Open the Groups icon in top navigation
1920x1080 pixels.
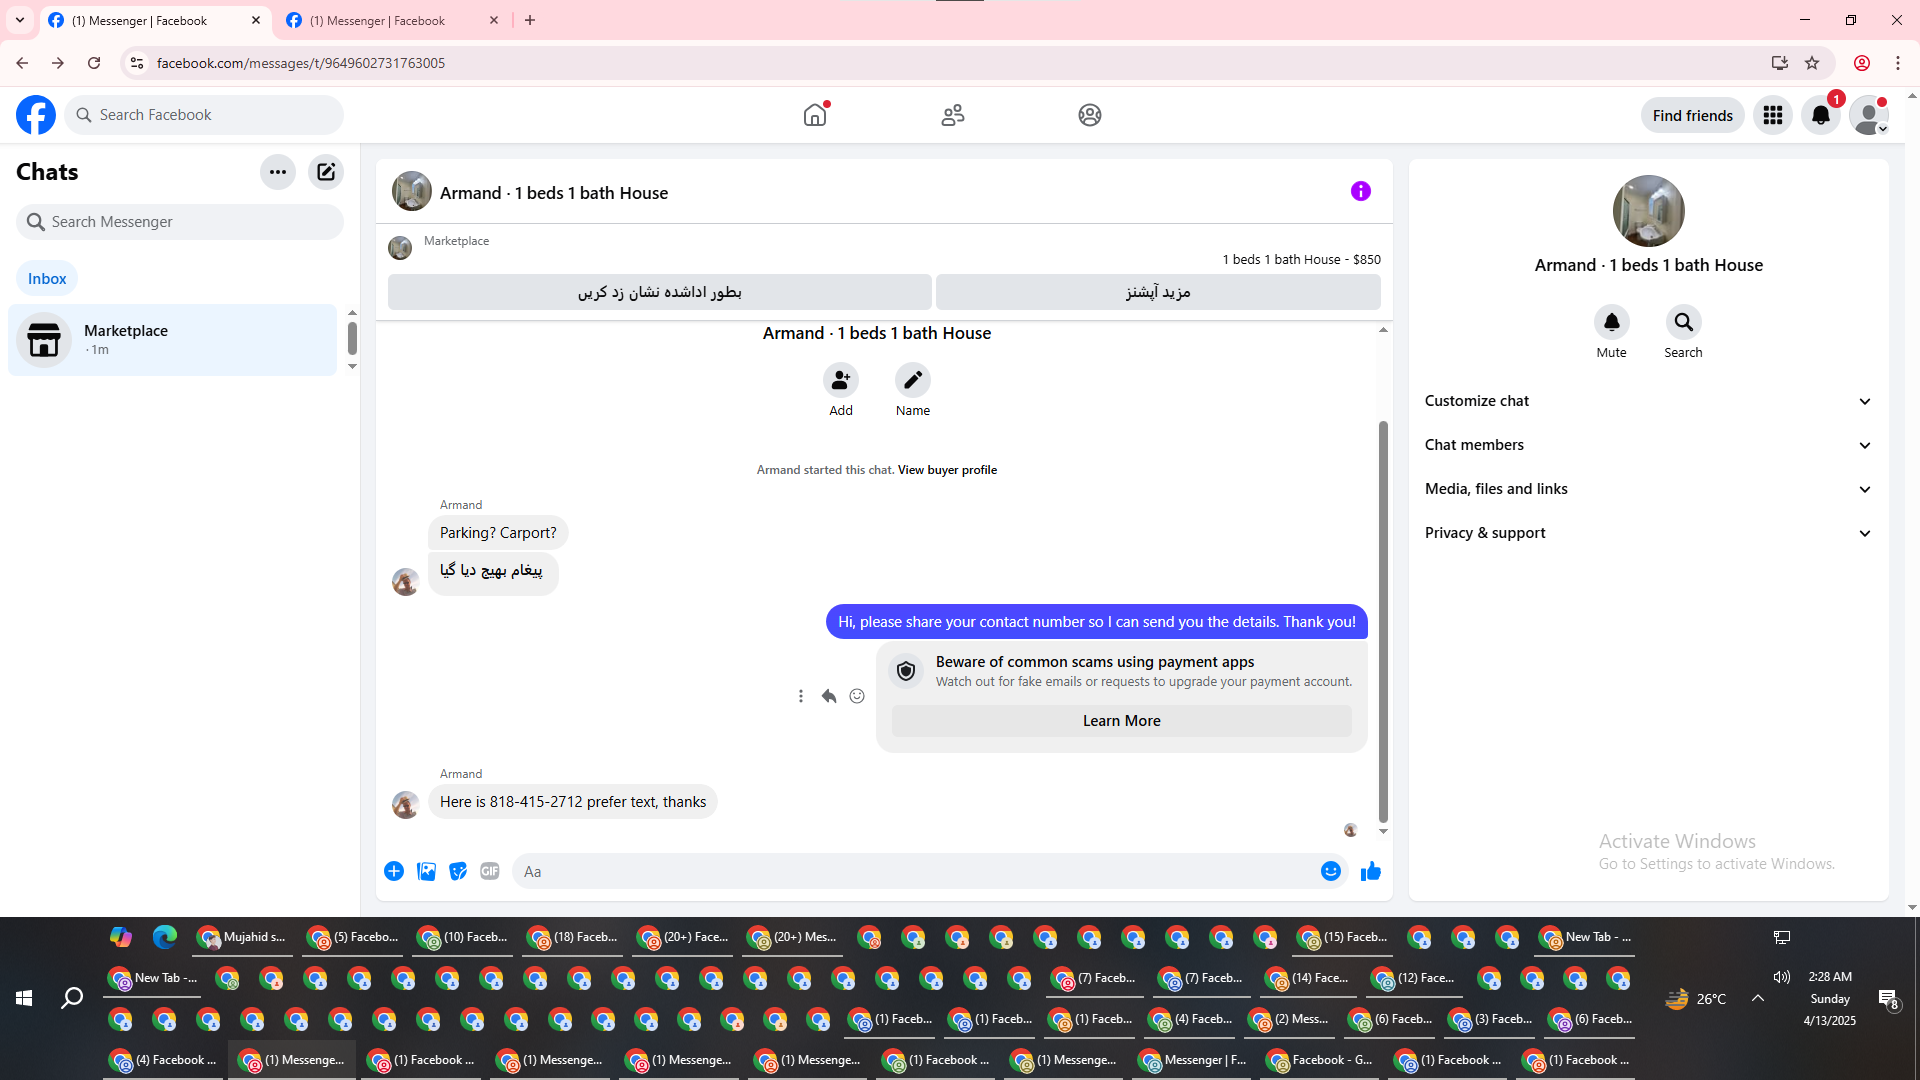pyautogui.click(x=1090, y=115)
